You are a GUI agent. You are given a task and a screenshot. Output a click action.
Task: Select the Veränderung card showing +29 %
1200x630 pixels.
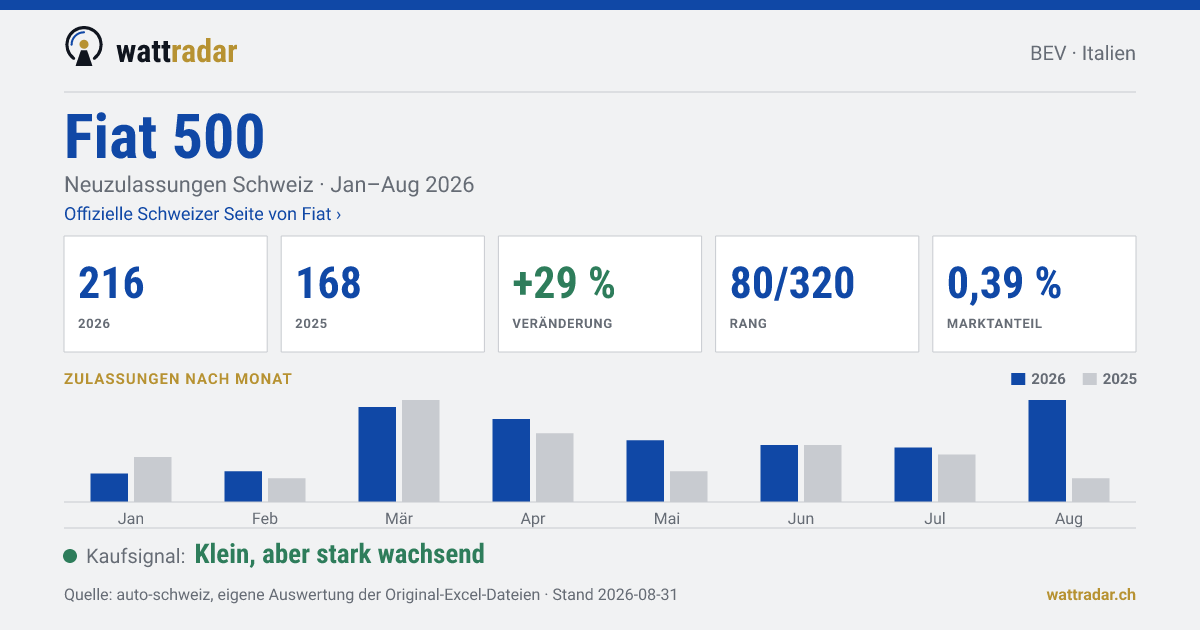[600, 294]
